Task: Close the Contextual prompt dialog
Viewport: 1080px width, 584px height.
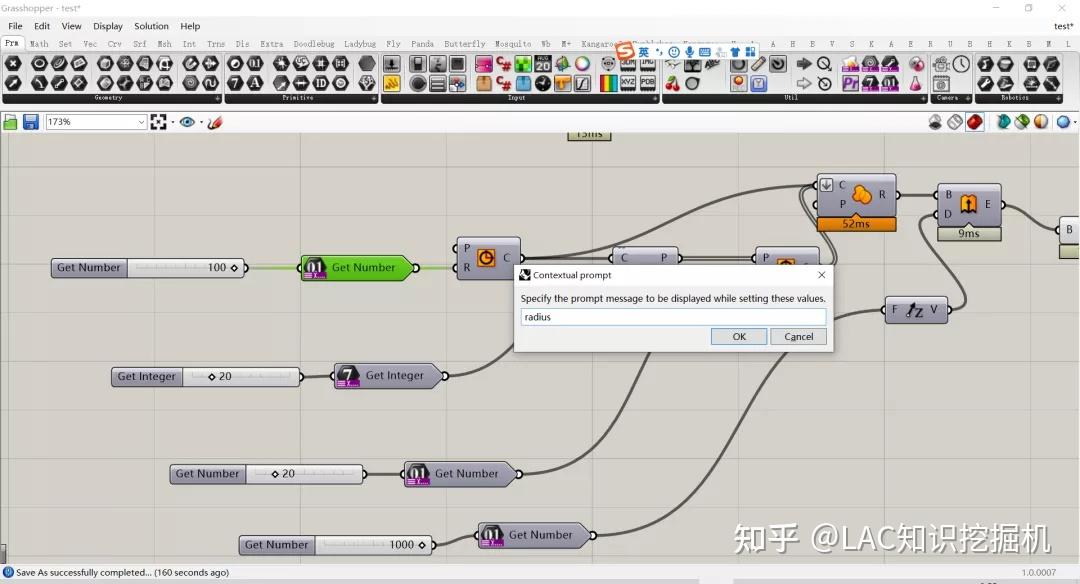Action: [x=821, y=275]
